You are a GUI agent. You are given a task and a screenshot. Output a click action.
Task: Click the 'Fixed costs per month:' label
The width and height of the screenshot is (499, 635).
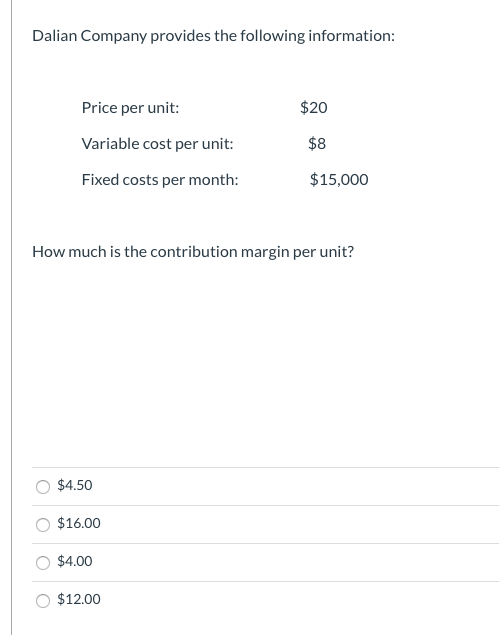[160, 180]
